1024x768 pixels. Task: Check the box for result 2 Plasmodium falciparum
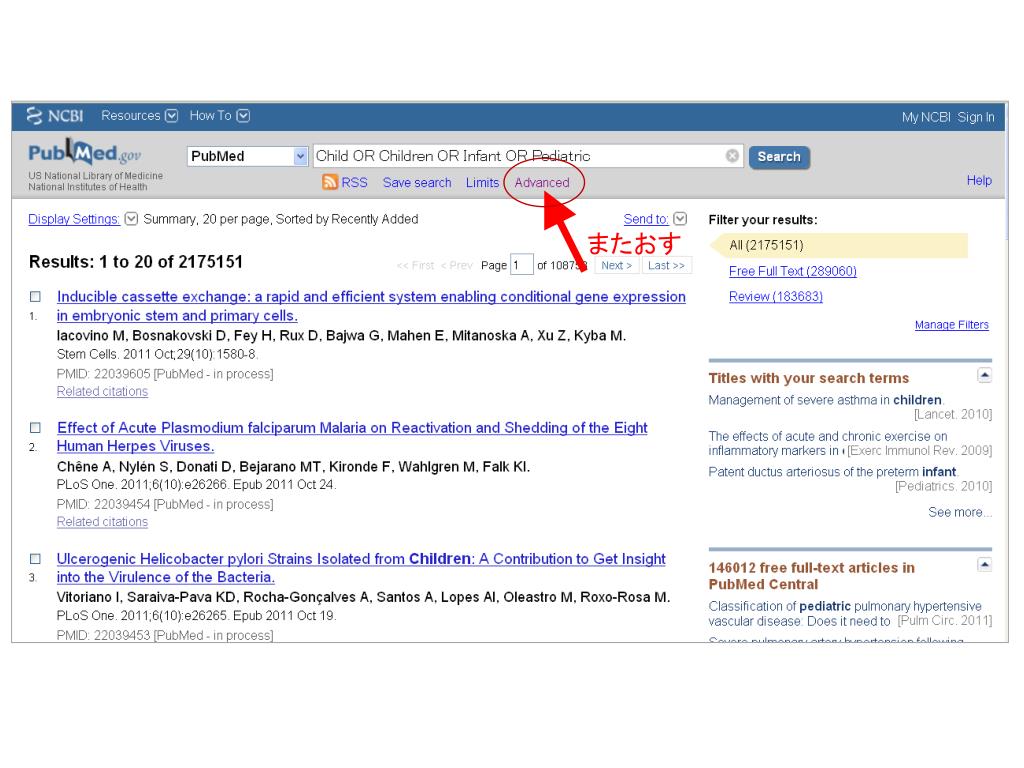[35, 428]
